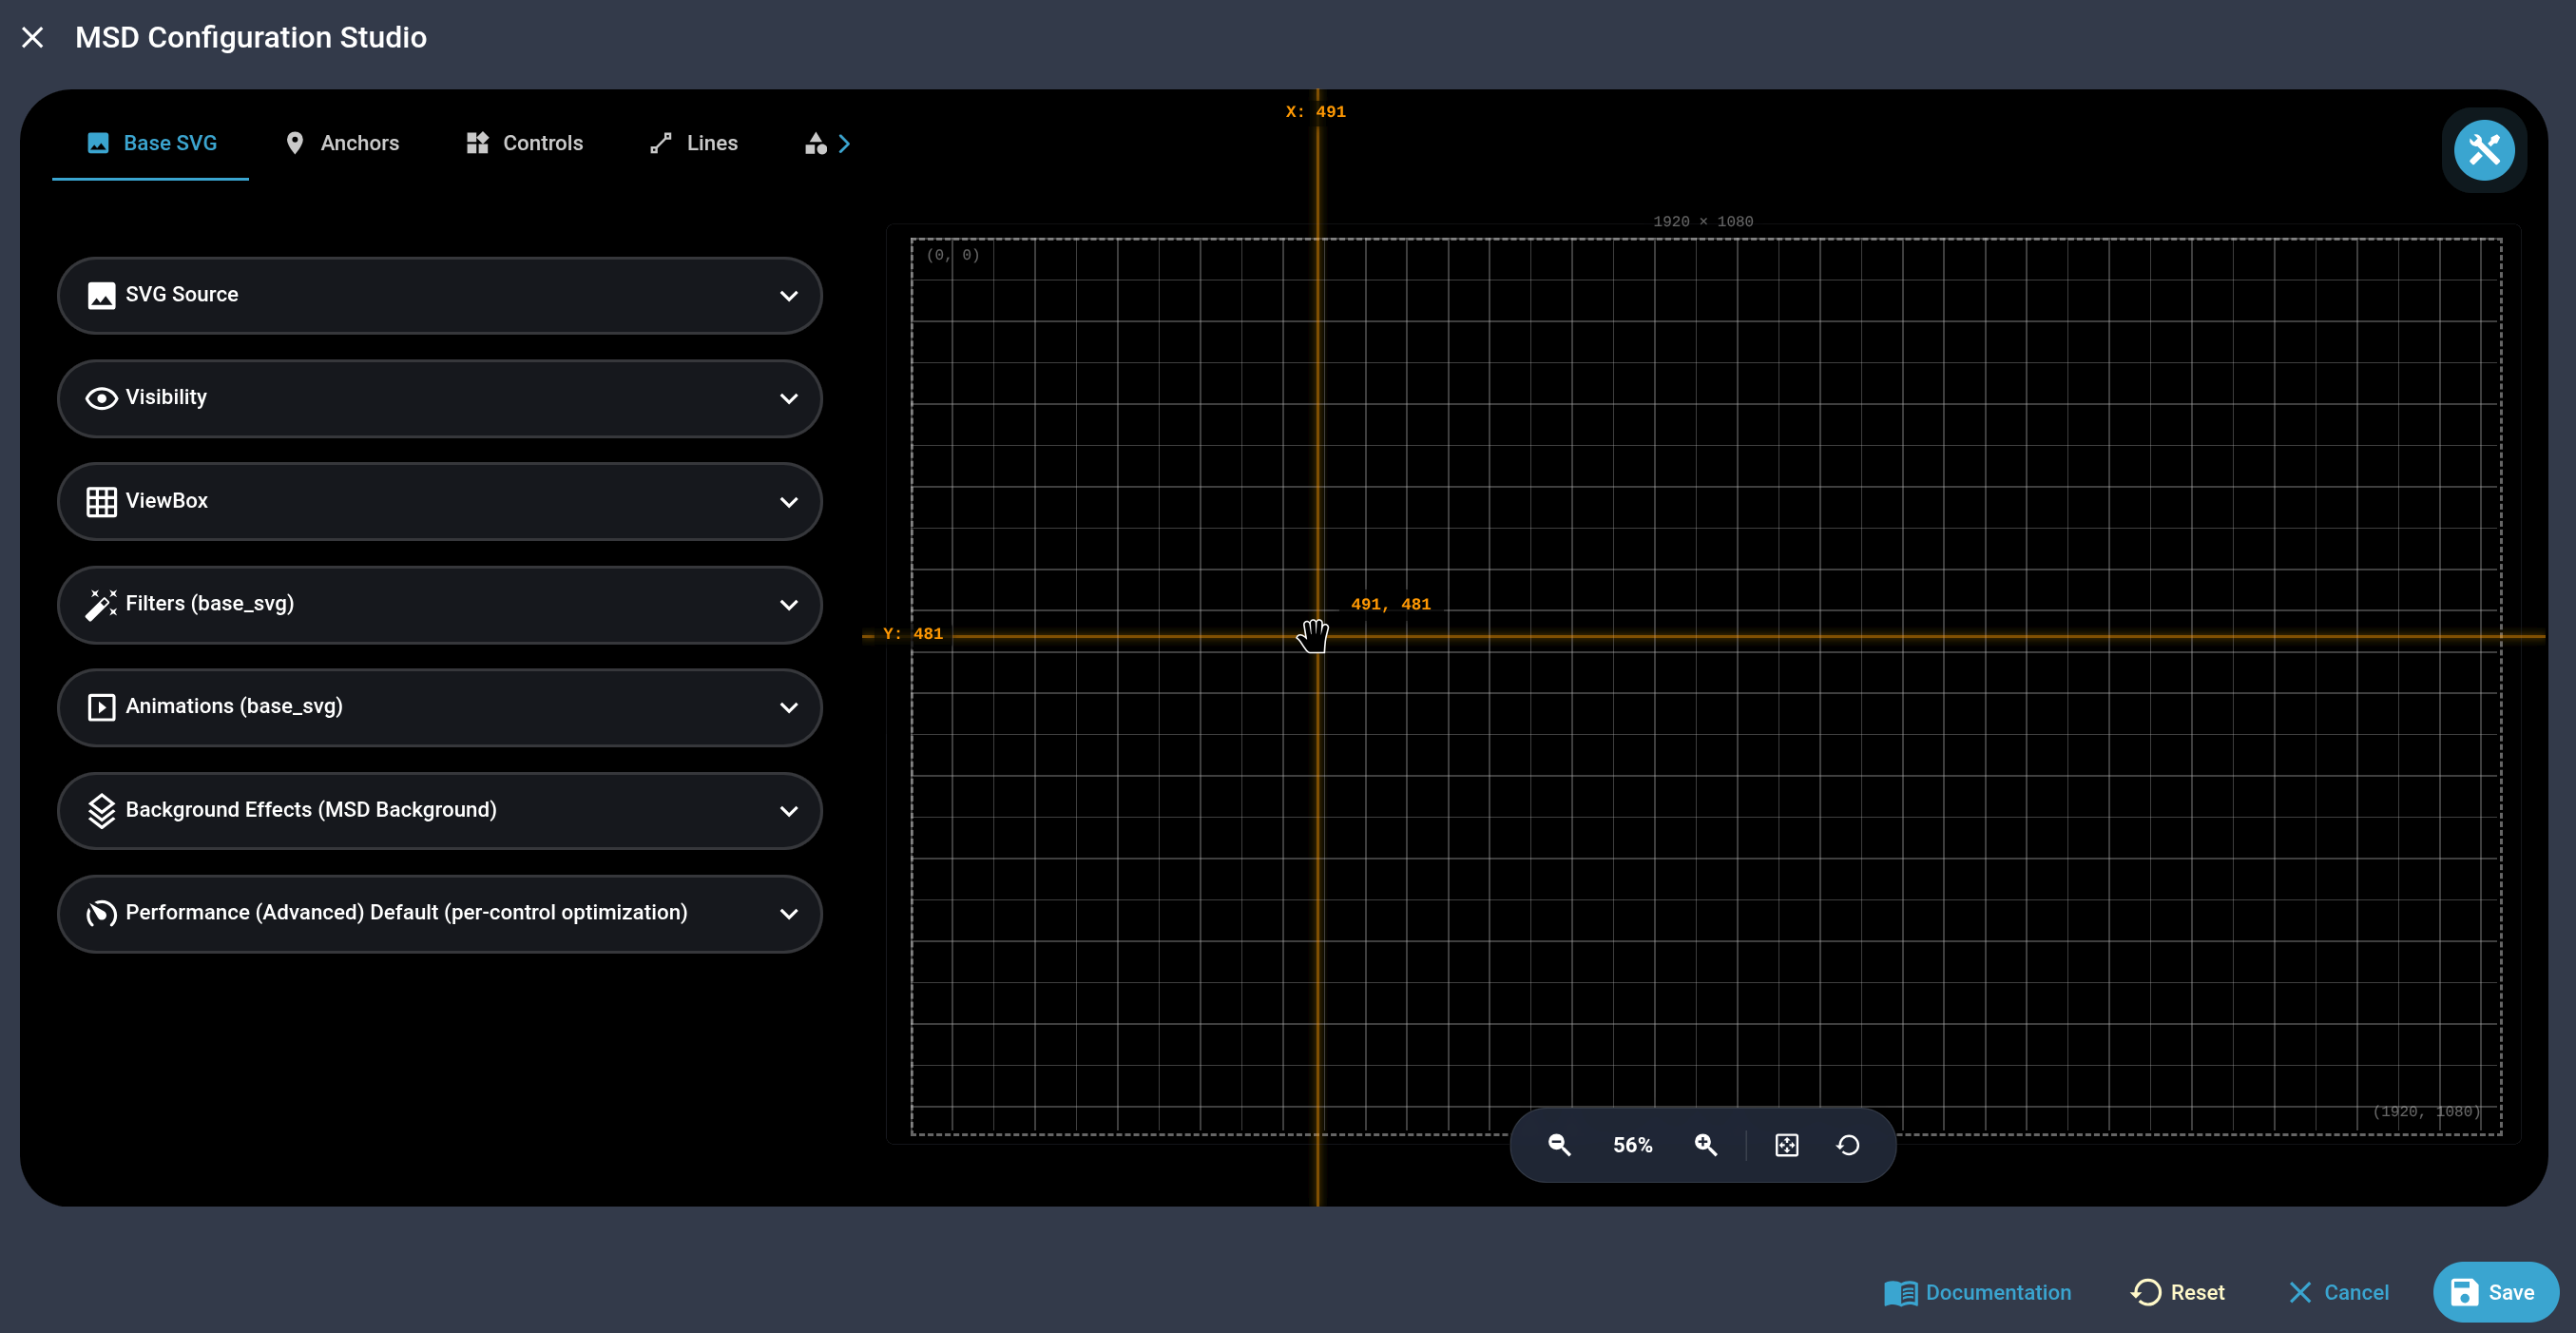Click the Visibility eye icon
This screenshot has height=1333, width=2576.
tap(101, 398)
